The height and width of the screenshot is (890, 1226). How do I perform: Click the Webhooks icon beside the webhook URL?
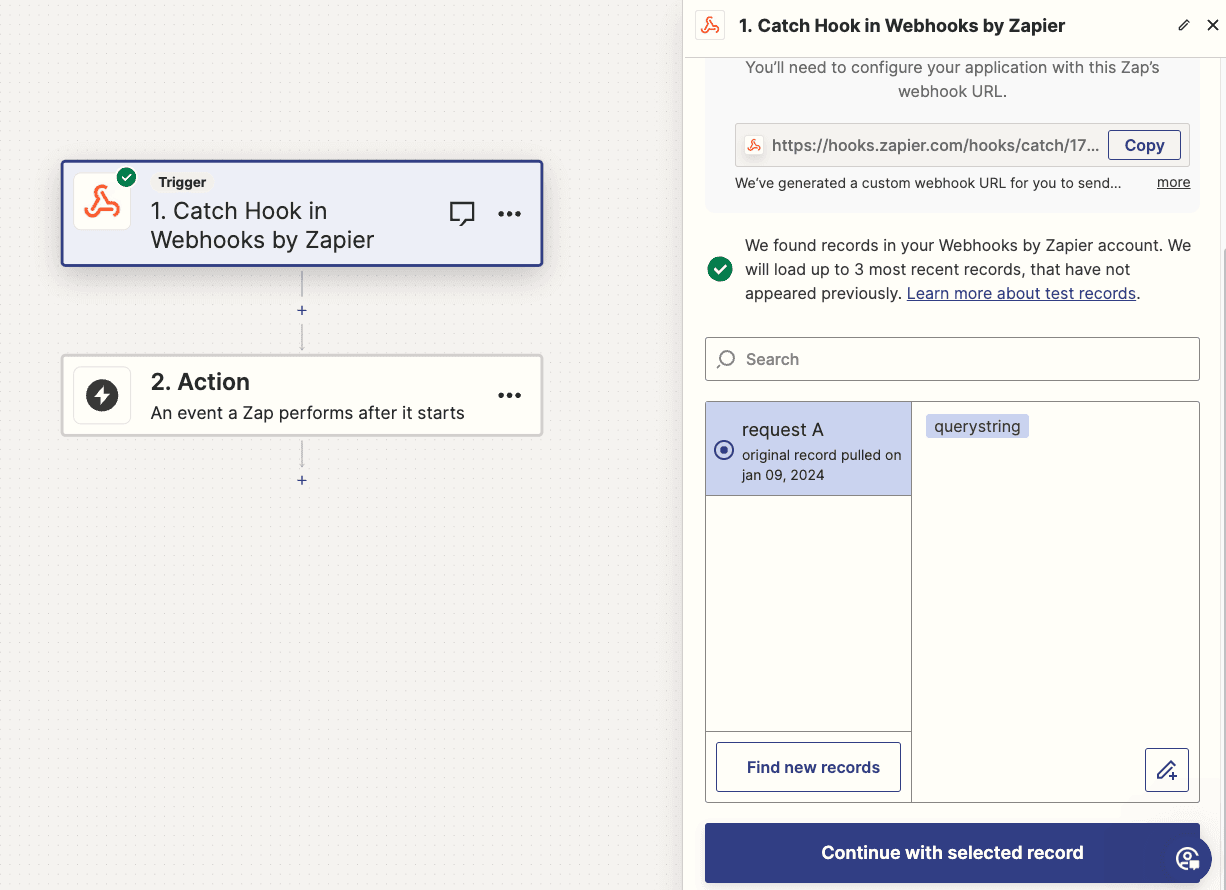coord(754,145)
